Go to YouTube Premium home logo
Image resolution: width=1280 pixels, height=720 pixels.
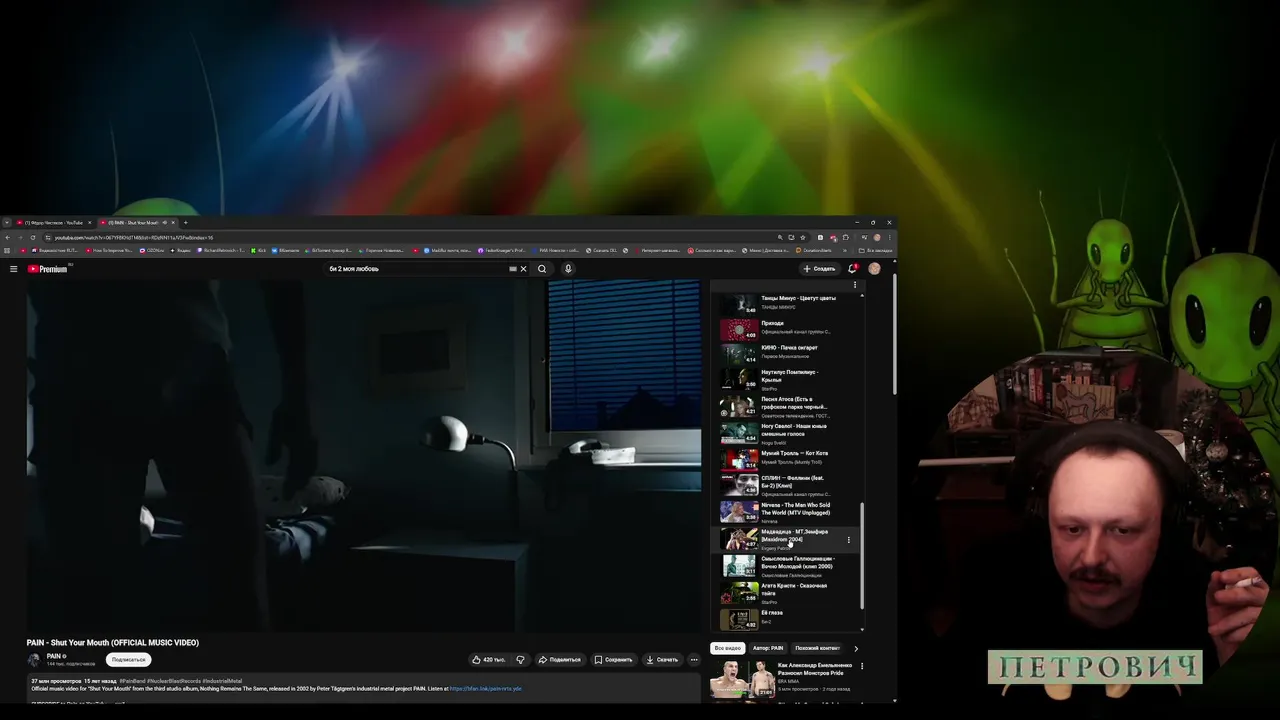(x=48, y=269)
